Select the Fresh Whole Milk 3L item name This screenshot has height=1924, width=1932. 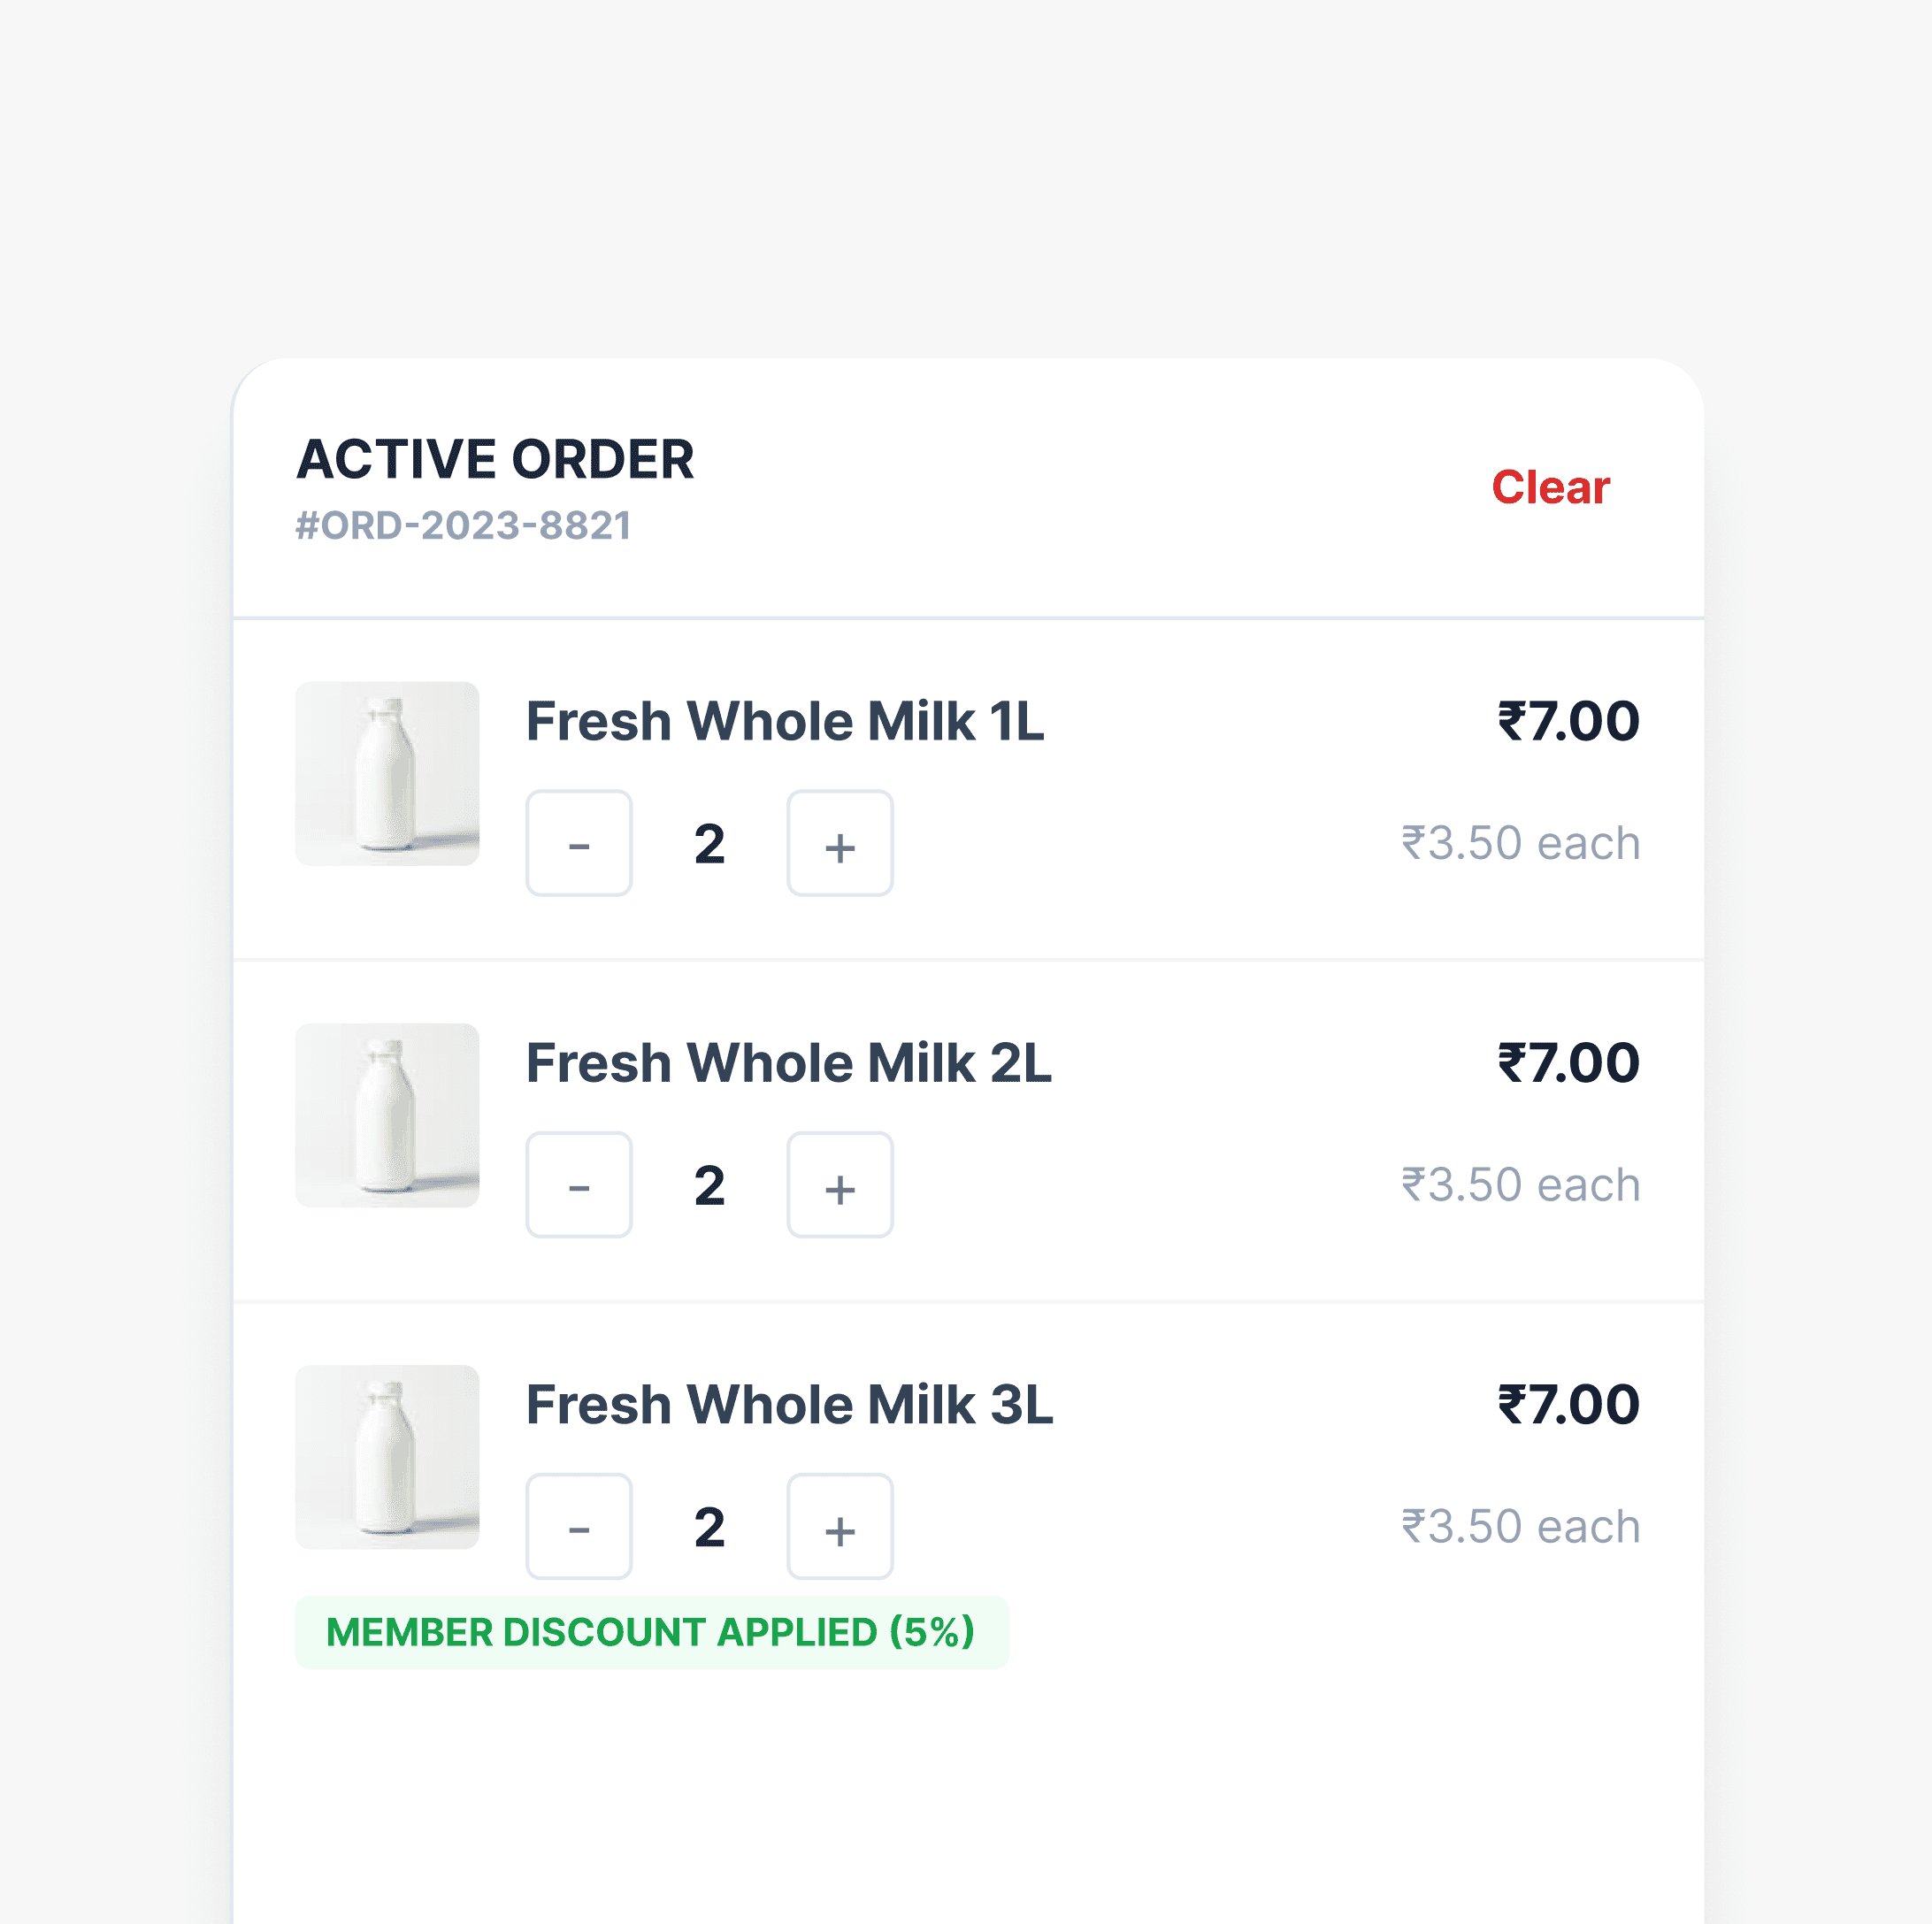click(x=790, y=1406)
